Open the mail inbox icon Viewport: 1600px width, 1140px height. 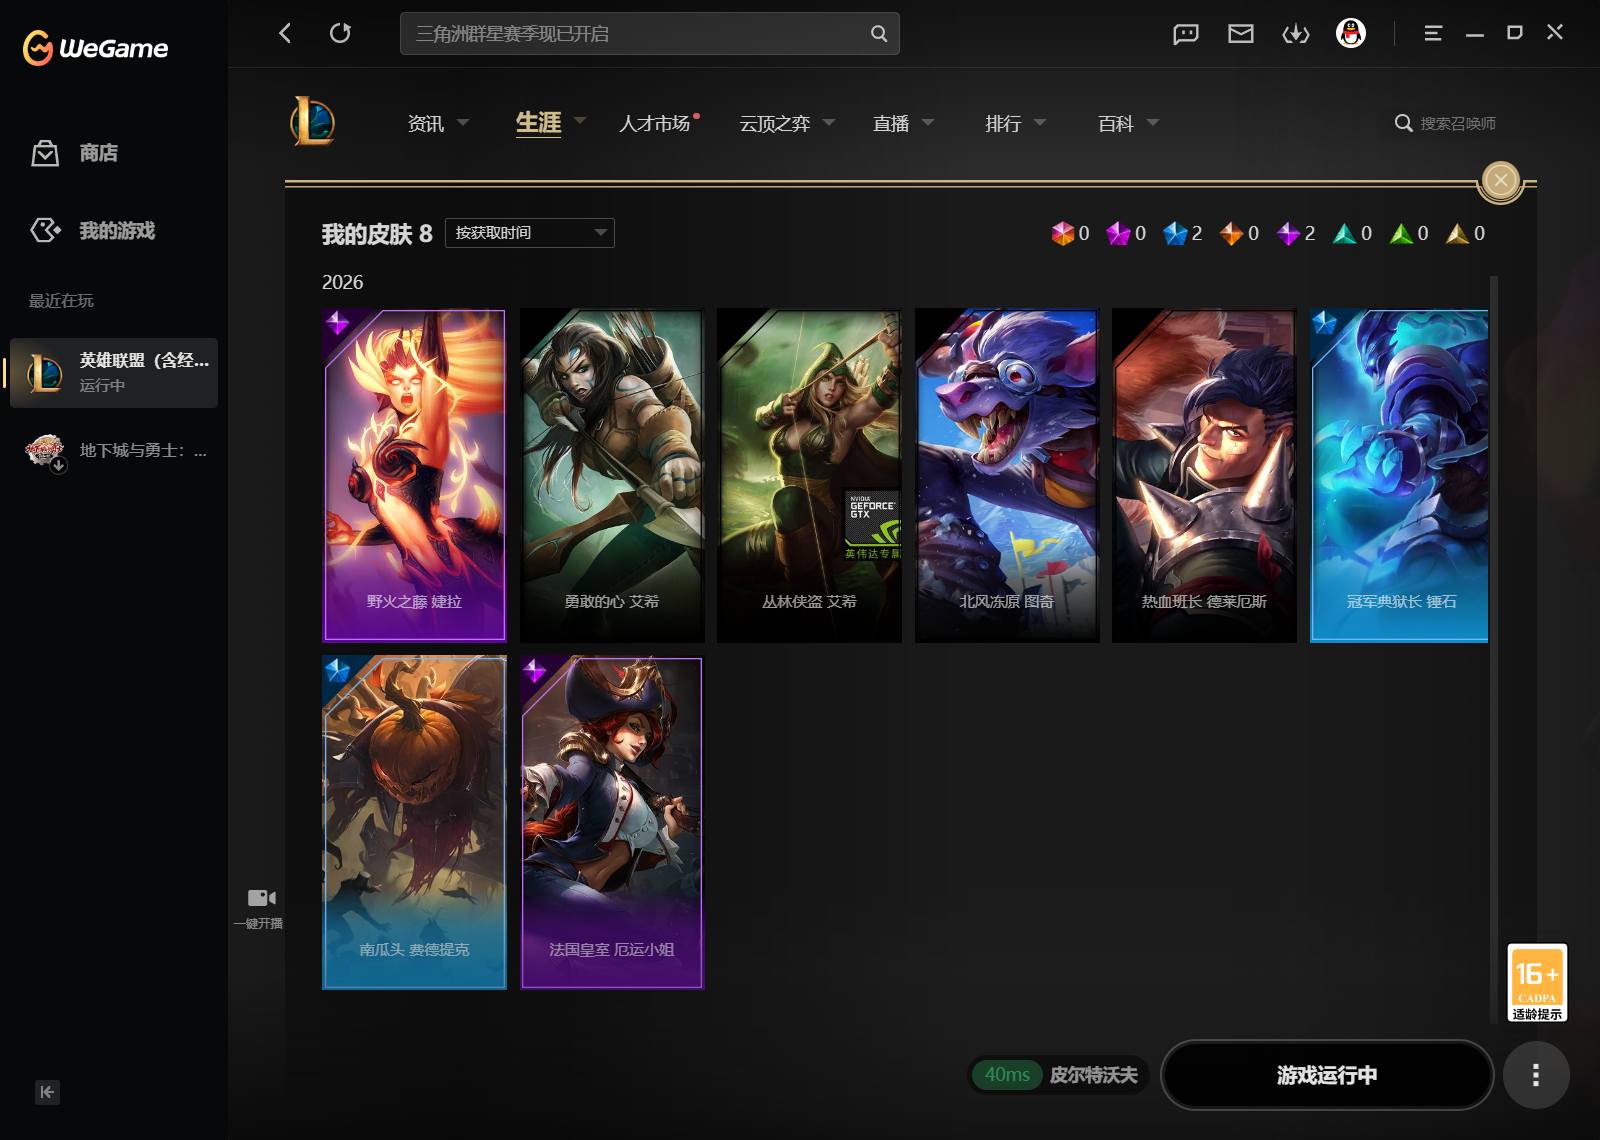(1241, 34)
